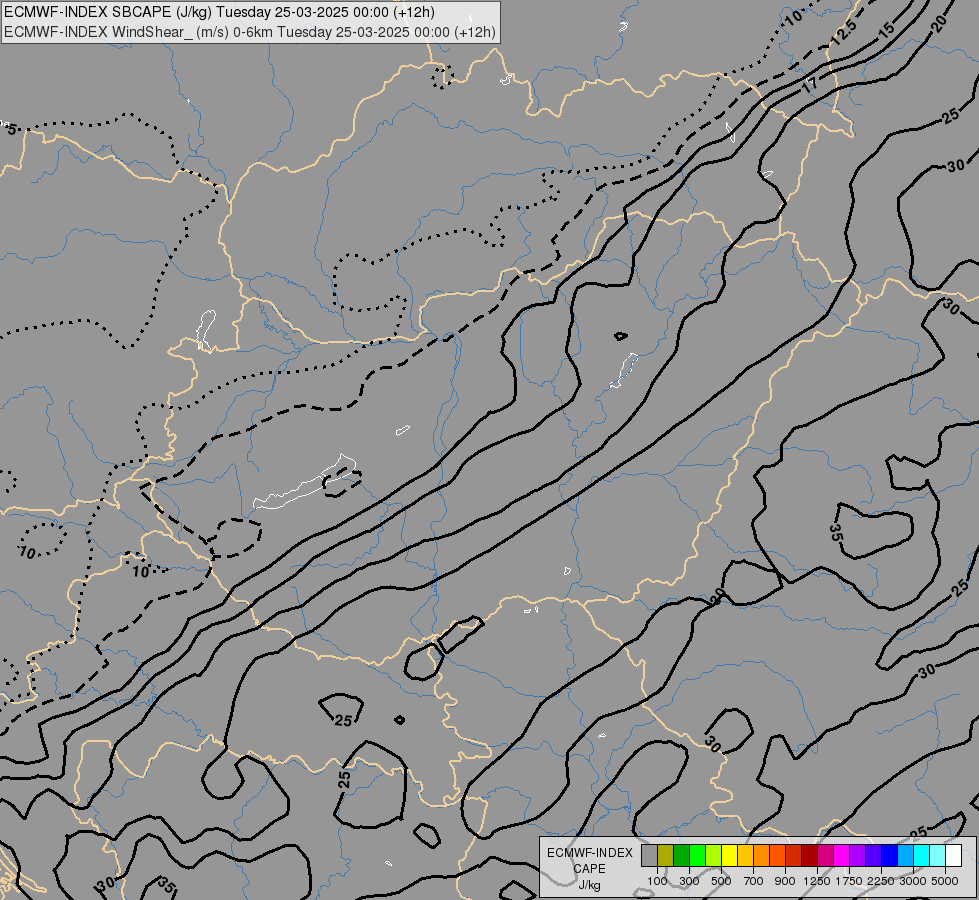Click the orange swatch above the 700 tick
Screen dimensions: 979x900
[x=761, y=855]
